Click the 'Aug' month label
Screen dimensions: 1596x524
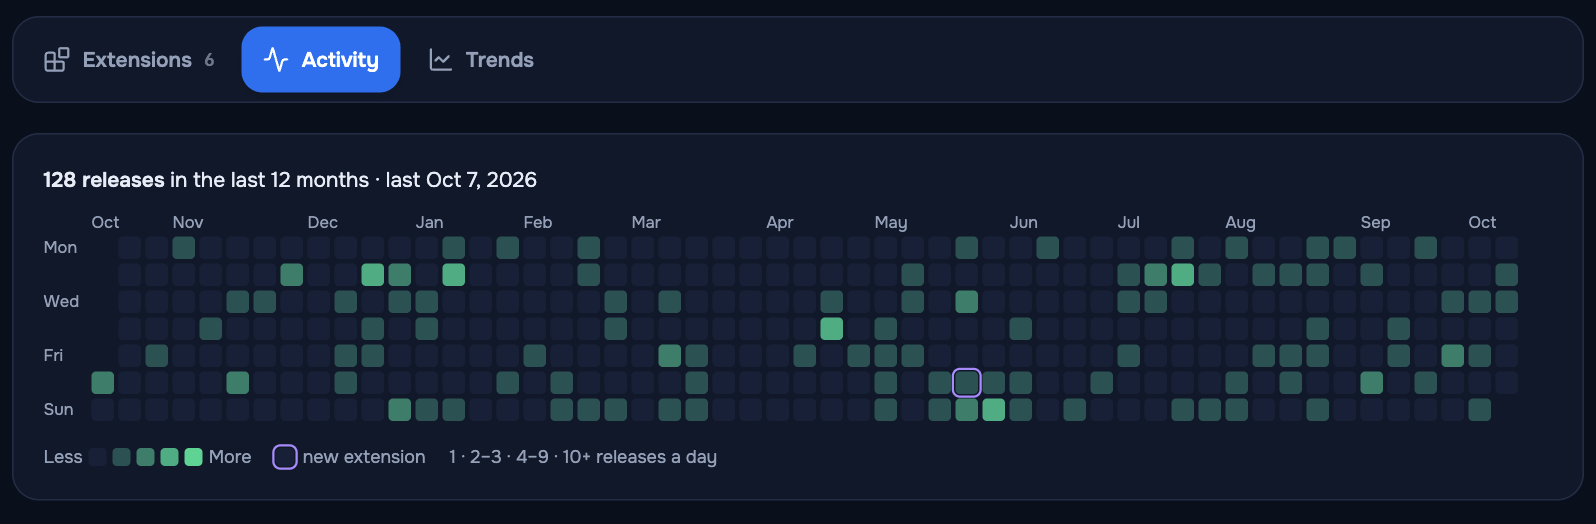point(1240,223)
